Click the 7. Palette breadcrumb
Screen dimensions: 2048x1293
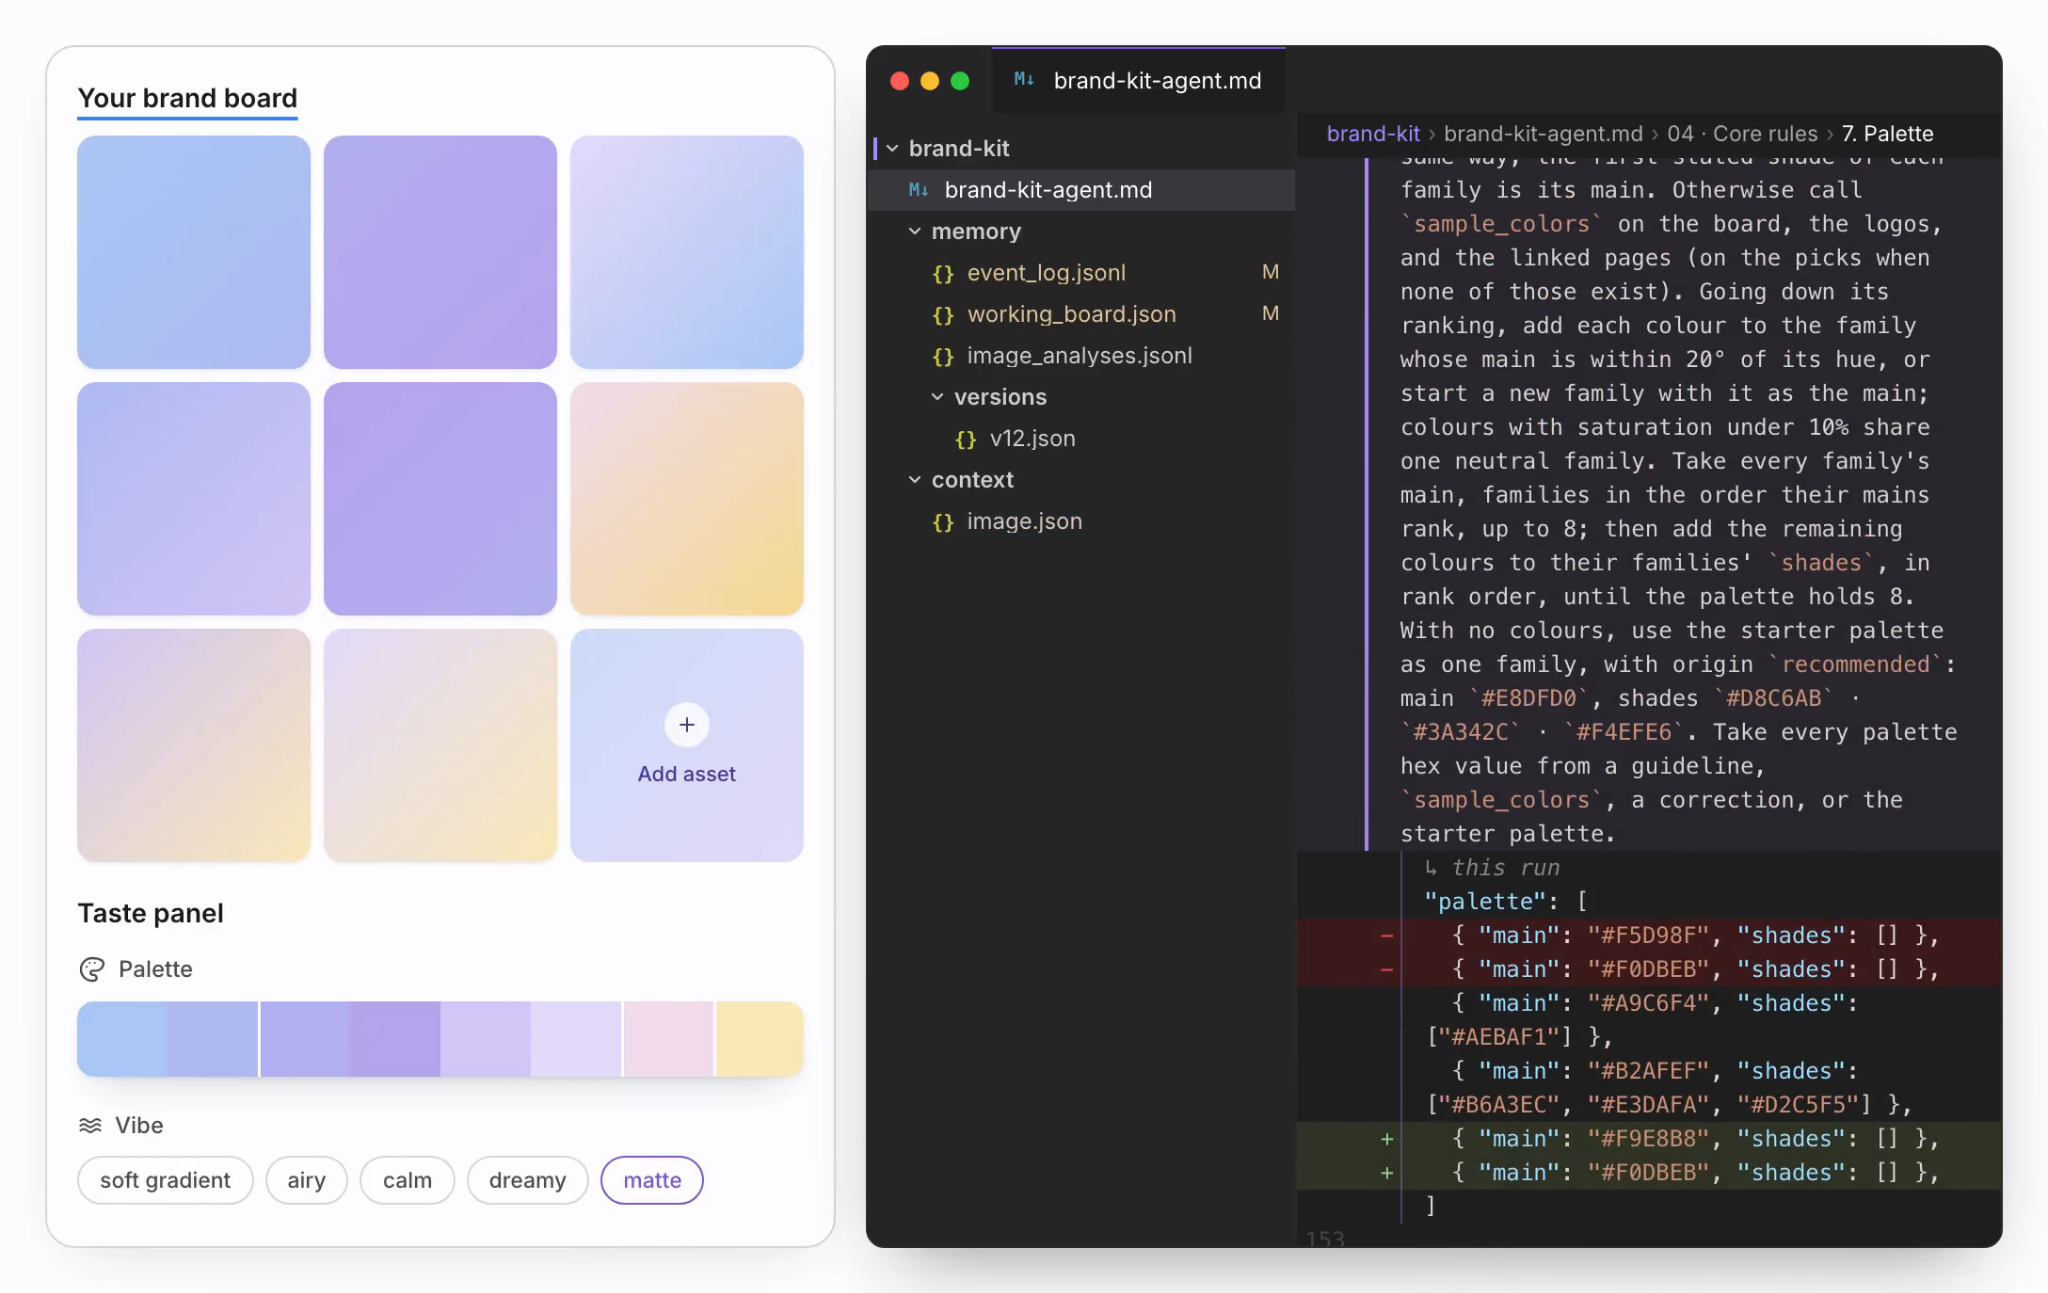(x=1887, y=133)
